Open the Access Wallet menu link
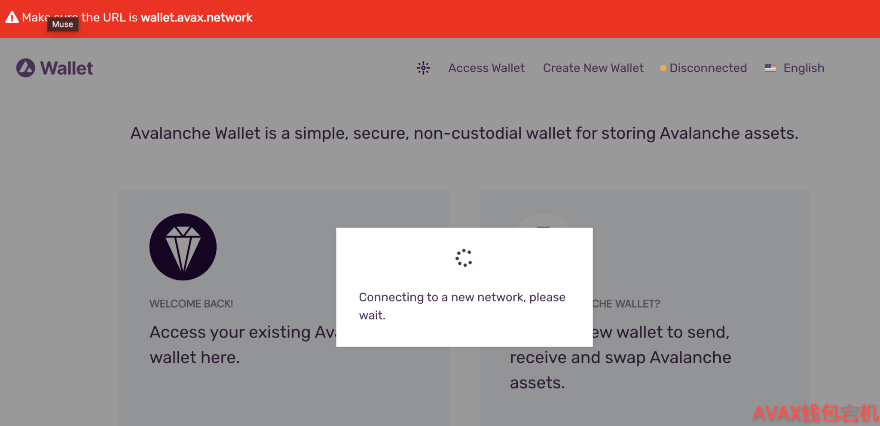Image resolution: width=880 pixels, height=426 pixels. [x=486, y=68]
